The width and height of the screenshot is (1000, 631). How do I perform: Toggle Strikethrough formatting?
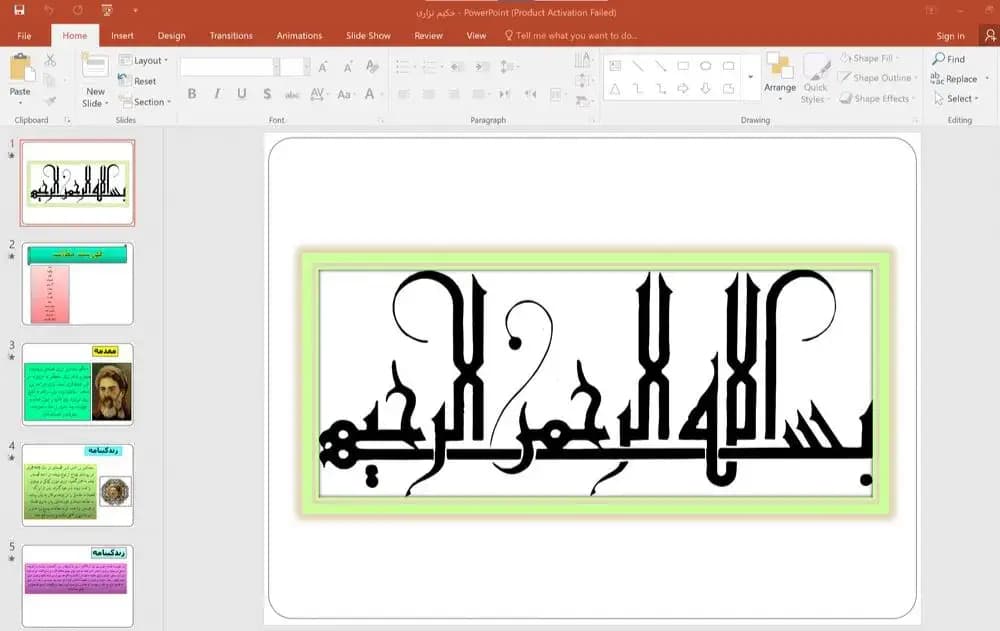tap(292, 94)
